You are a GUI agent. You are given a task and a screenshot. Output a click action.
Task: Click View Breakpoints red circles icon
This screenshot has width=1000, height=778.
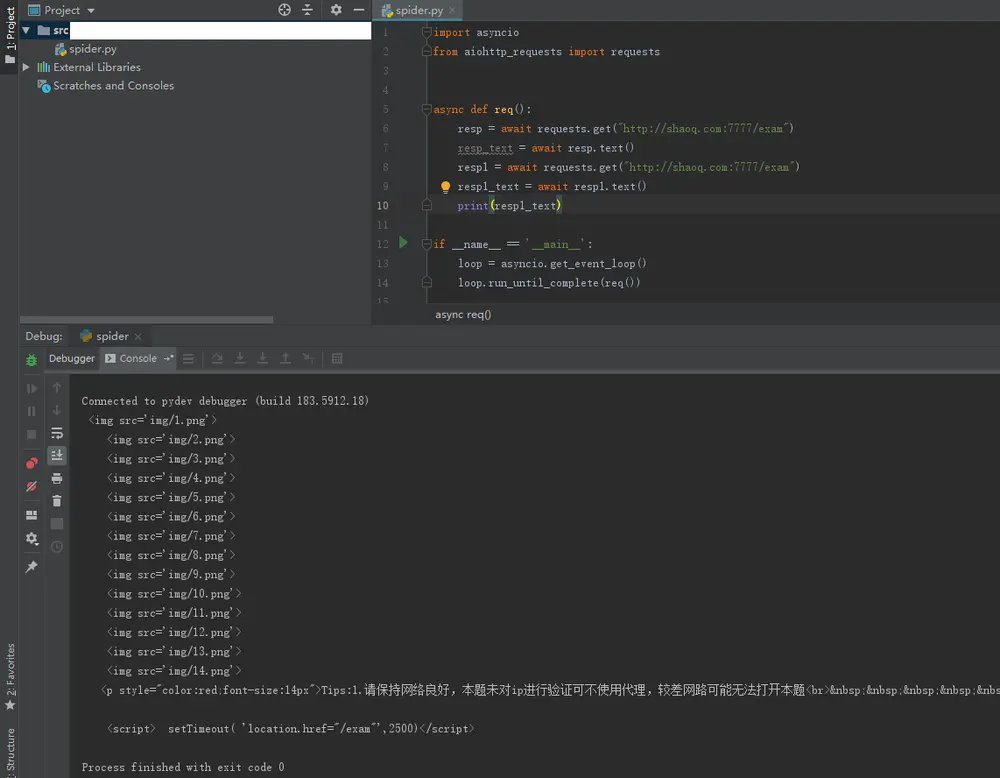pos(31,463)
